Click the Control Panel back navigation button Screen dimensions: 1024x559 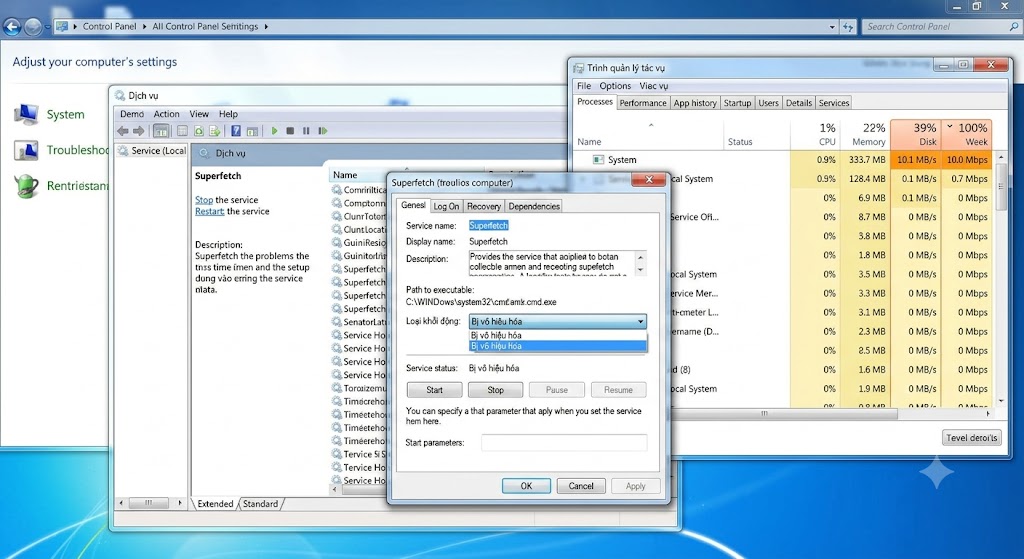pyautogui.click(x=12, y=27)
